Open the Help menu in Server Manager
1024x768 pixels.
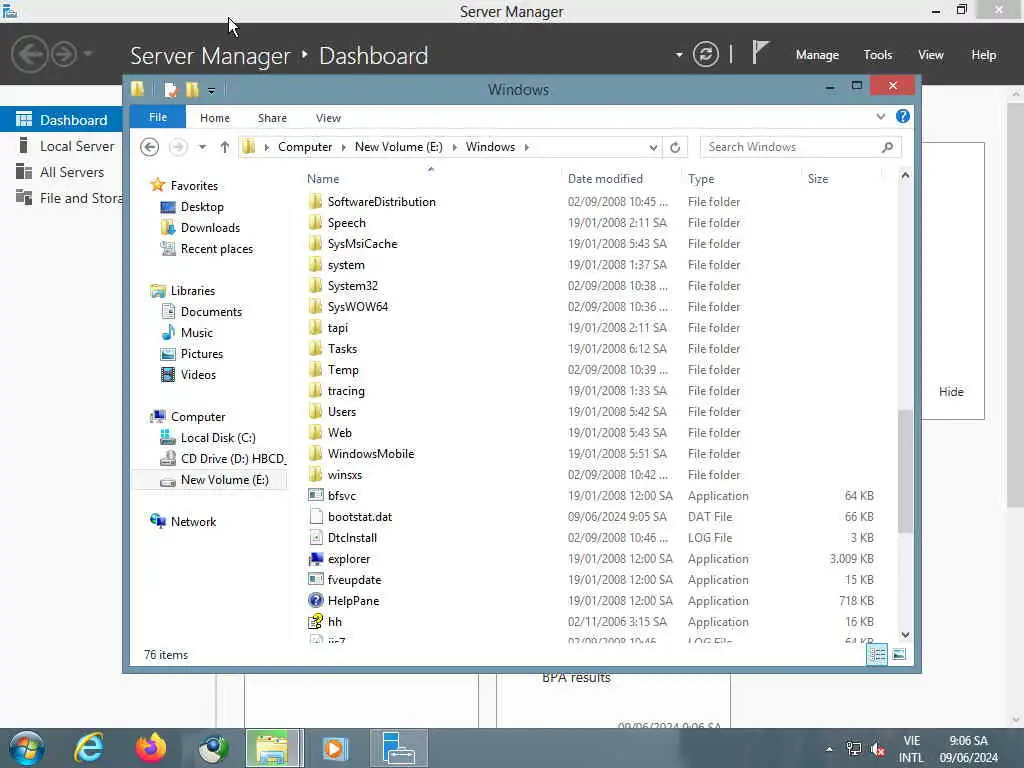coord(984,55)
